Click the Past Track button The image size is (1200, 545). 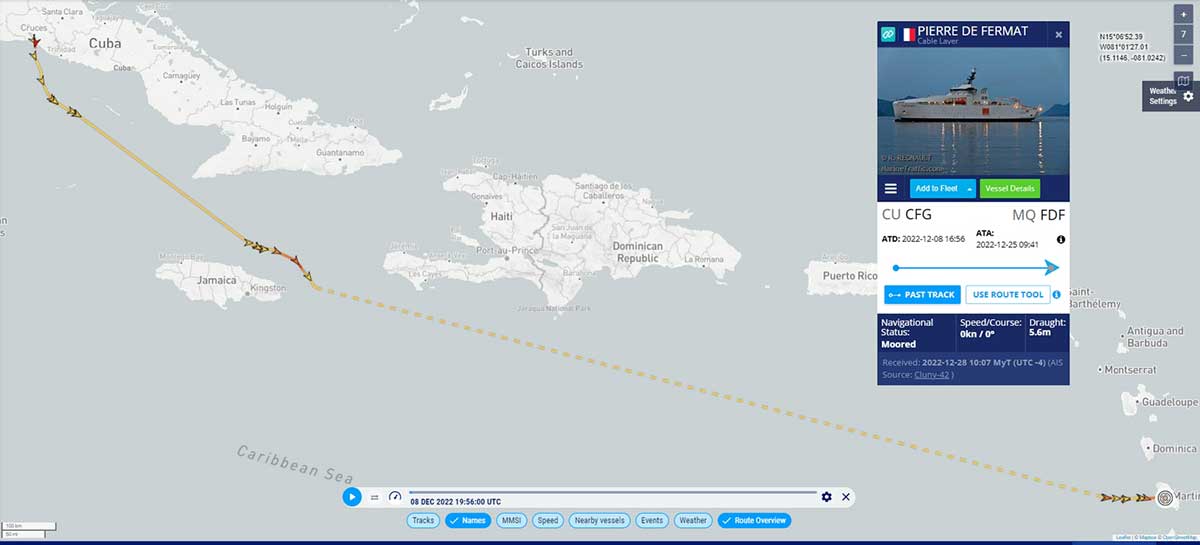click(x=922, y=295)
